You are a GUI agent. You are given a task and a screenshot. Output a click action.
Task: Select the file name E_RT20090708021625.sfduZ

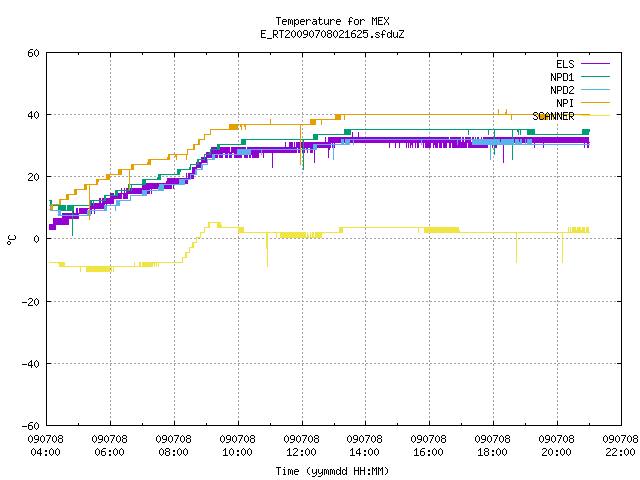click(x=332, y=34)
